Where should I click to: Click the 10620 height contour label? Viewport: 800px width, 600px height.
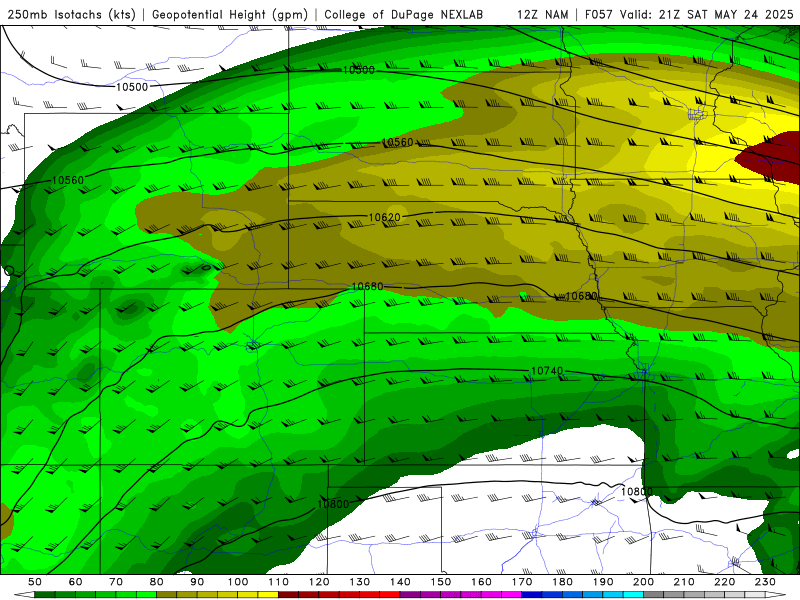click(x=384, y=217)
